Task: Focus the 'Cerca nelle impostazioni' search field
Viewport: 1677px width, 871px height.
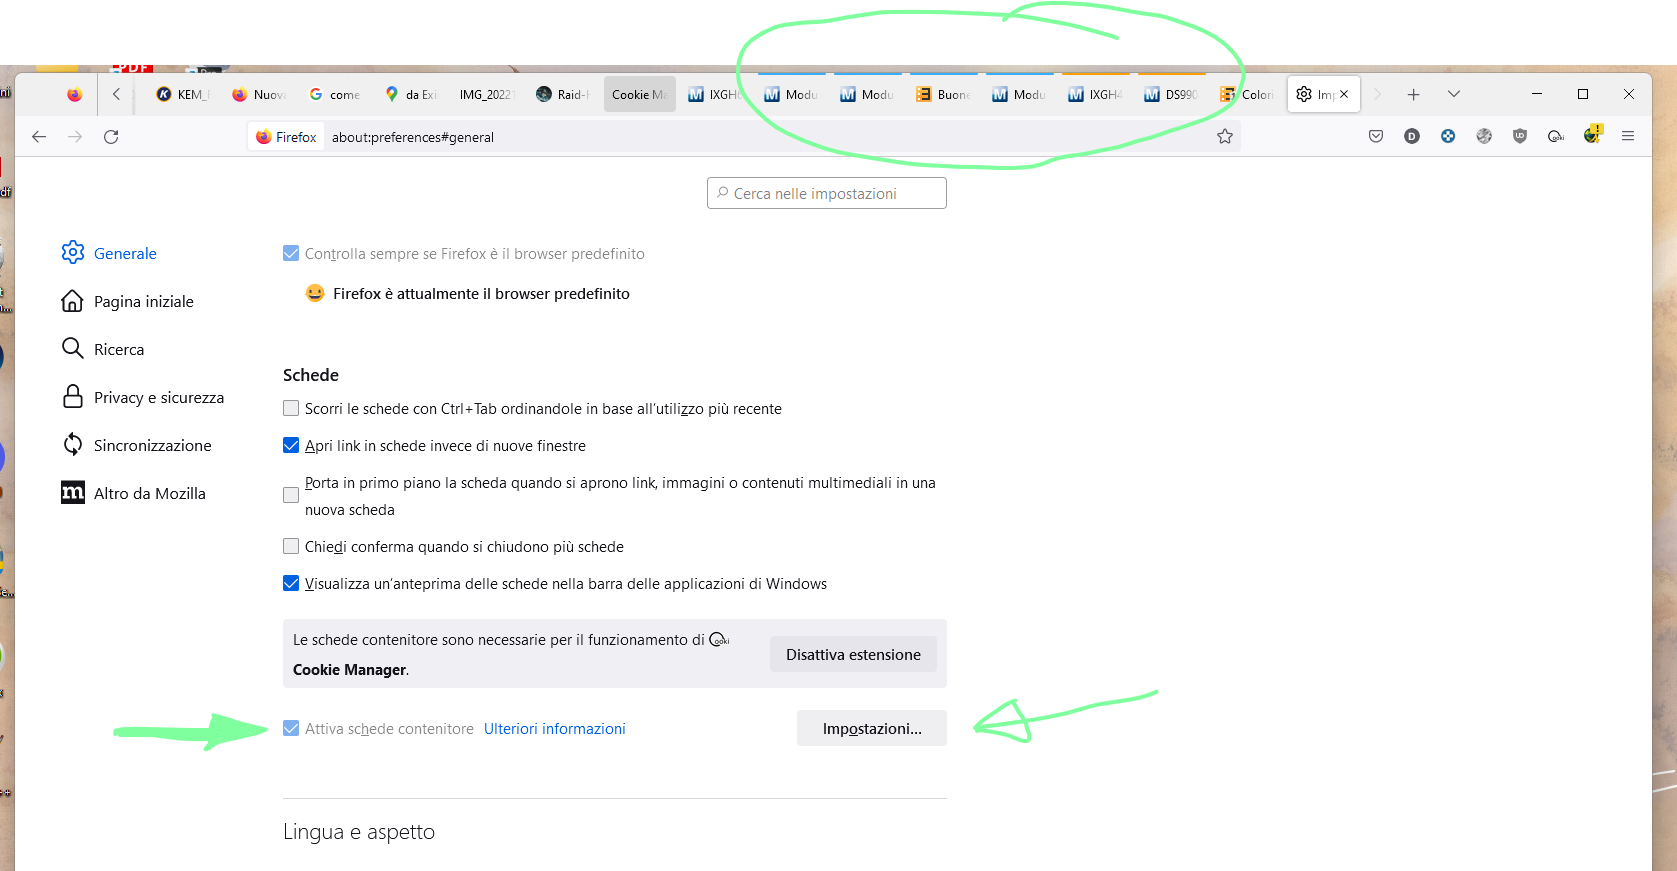Action: click(827, 194)
